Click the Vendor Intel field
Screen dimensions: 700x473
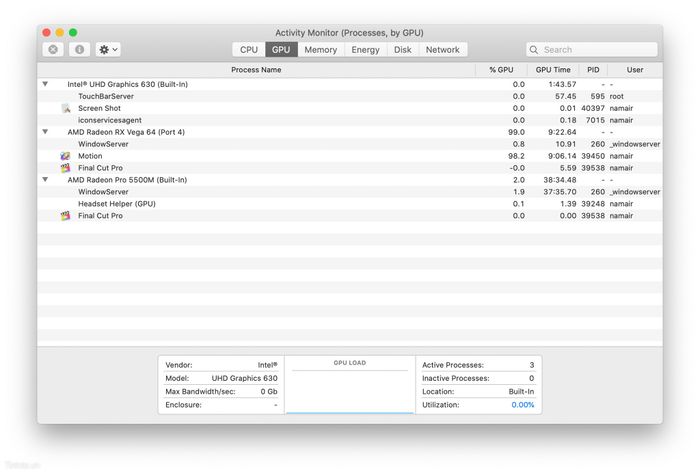click(x=221, y=365)
